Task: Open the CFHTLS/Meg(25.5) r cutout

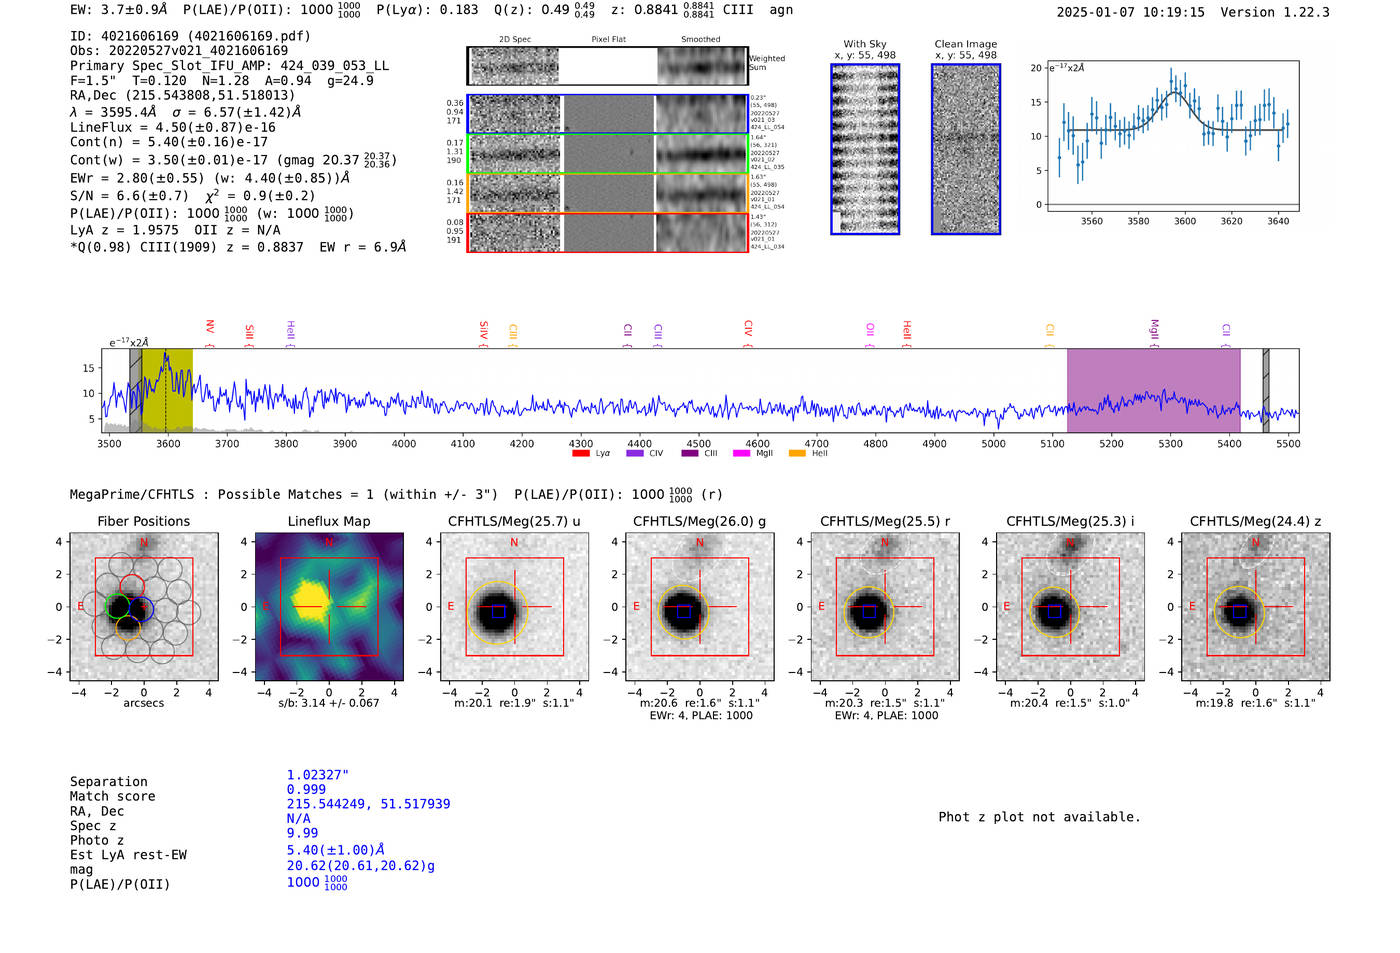Action: coord(885,607)
